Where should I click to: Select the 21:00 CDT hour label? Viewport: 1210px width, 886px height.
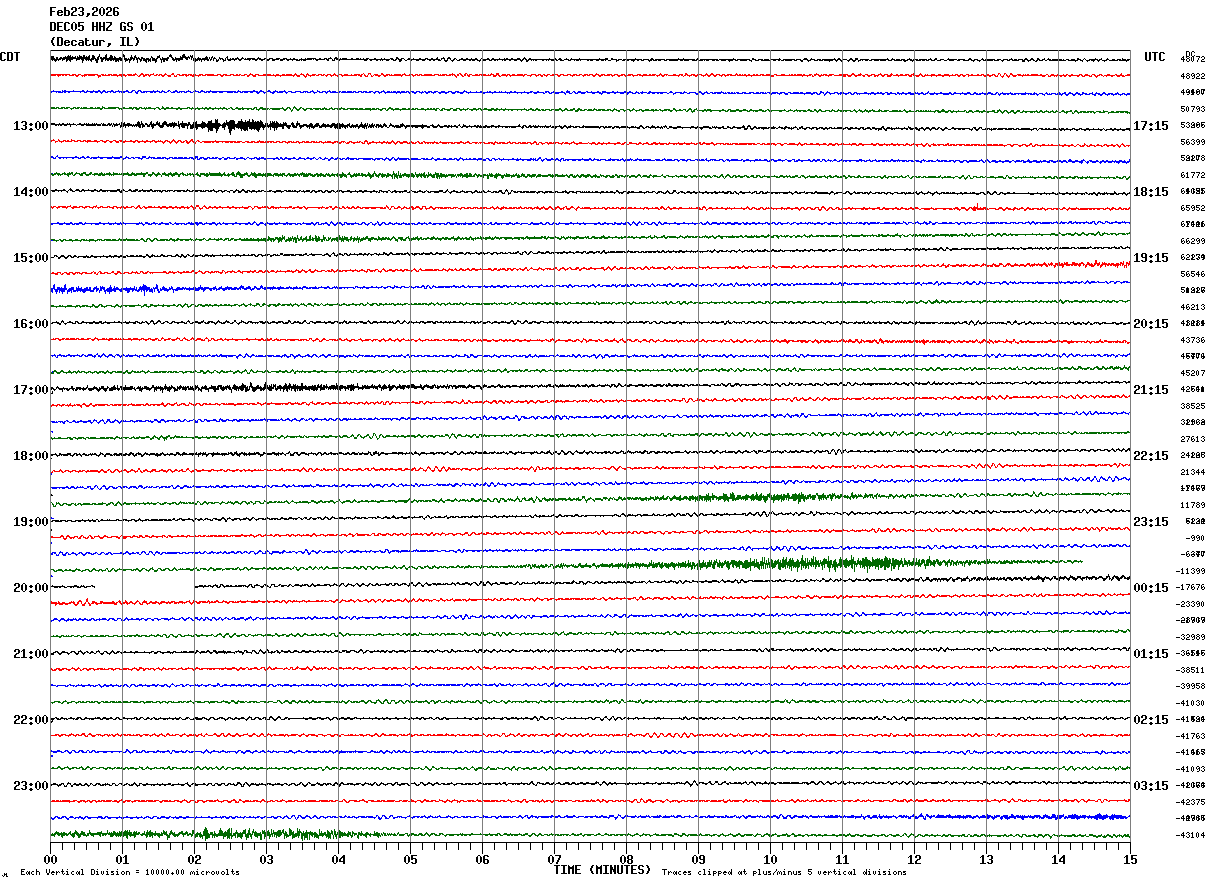click(x=31, y=654)
